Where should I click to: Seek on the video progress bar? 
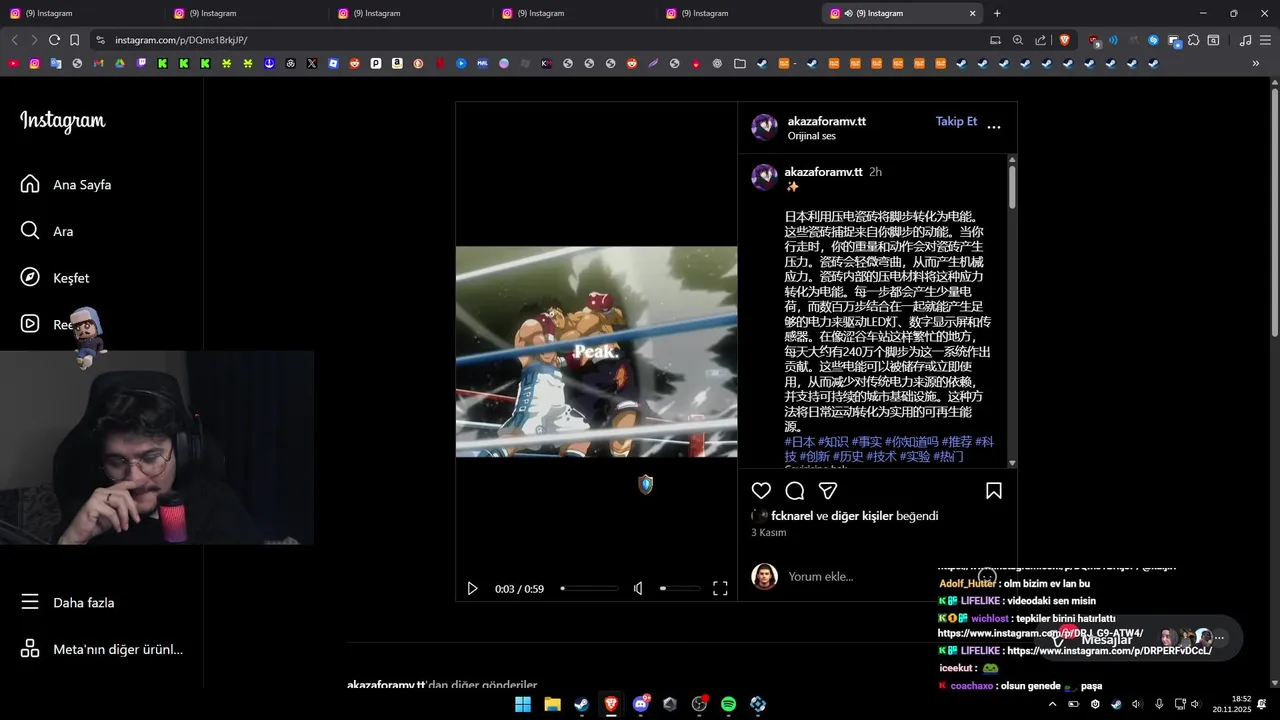(x=589, y=588)
